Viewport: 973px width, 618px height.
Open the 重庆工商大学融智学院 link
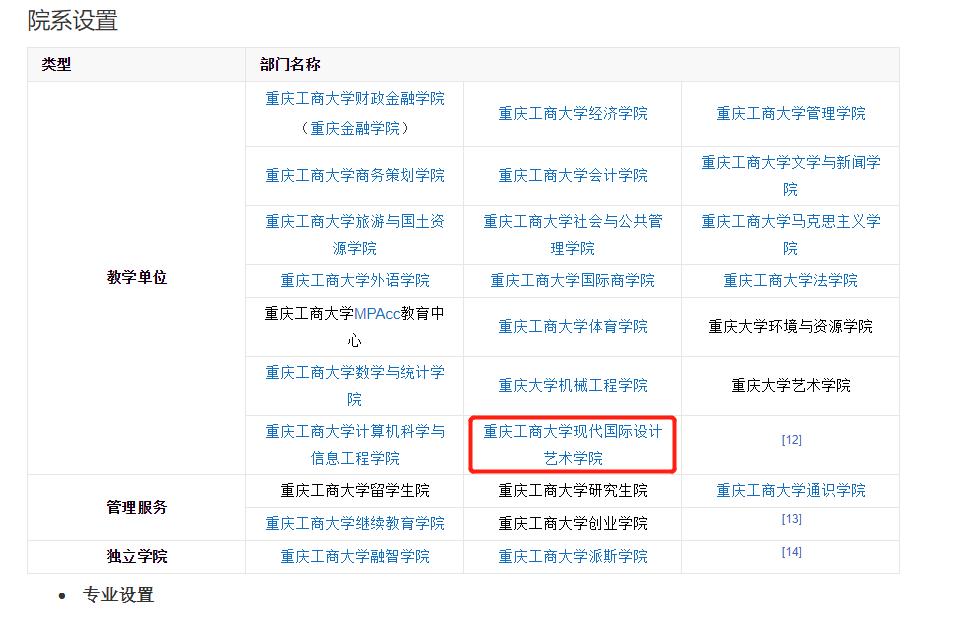coord(354,557)
